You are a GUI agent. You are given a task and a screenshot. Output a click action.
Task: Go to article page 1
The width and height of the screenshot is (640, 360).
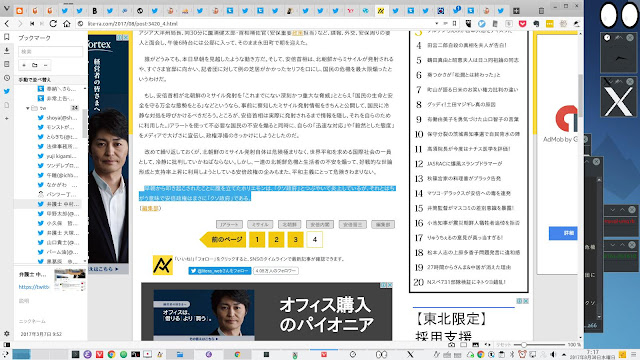(x=257, y=240)
